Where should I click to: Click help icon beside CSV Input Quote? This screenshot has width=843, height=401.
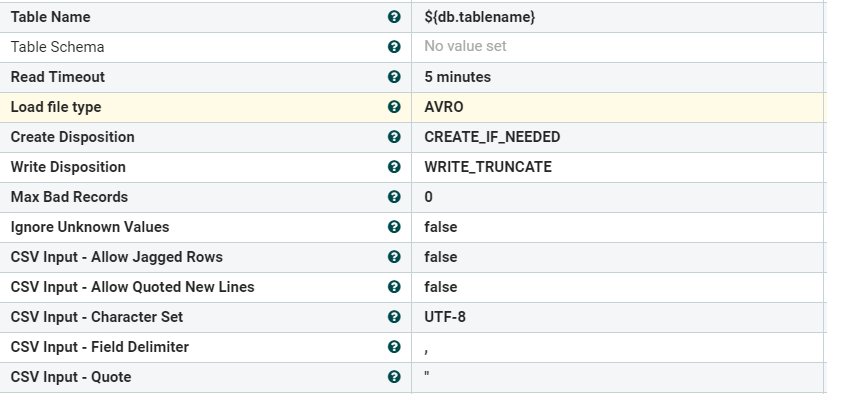coord(394,377)
